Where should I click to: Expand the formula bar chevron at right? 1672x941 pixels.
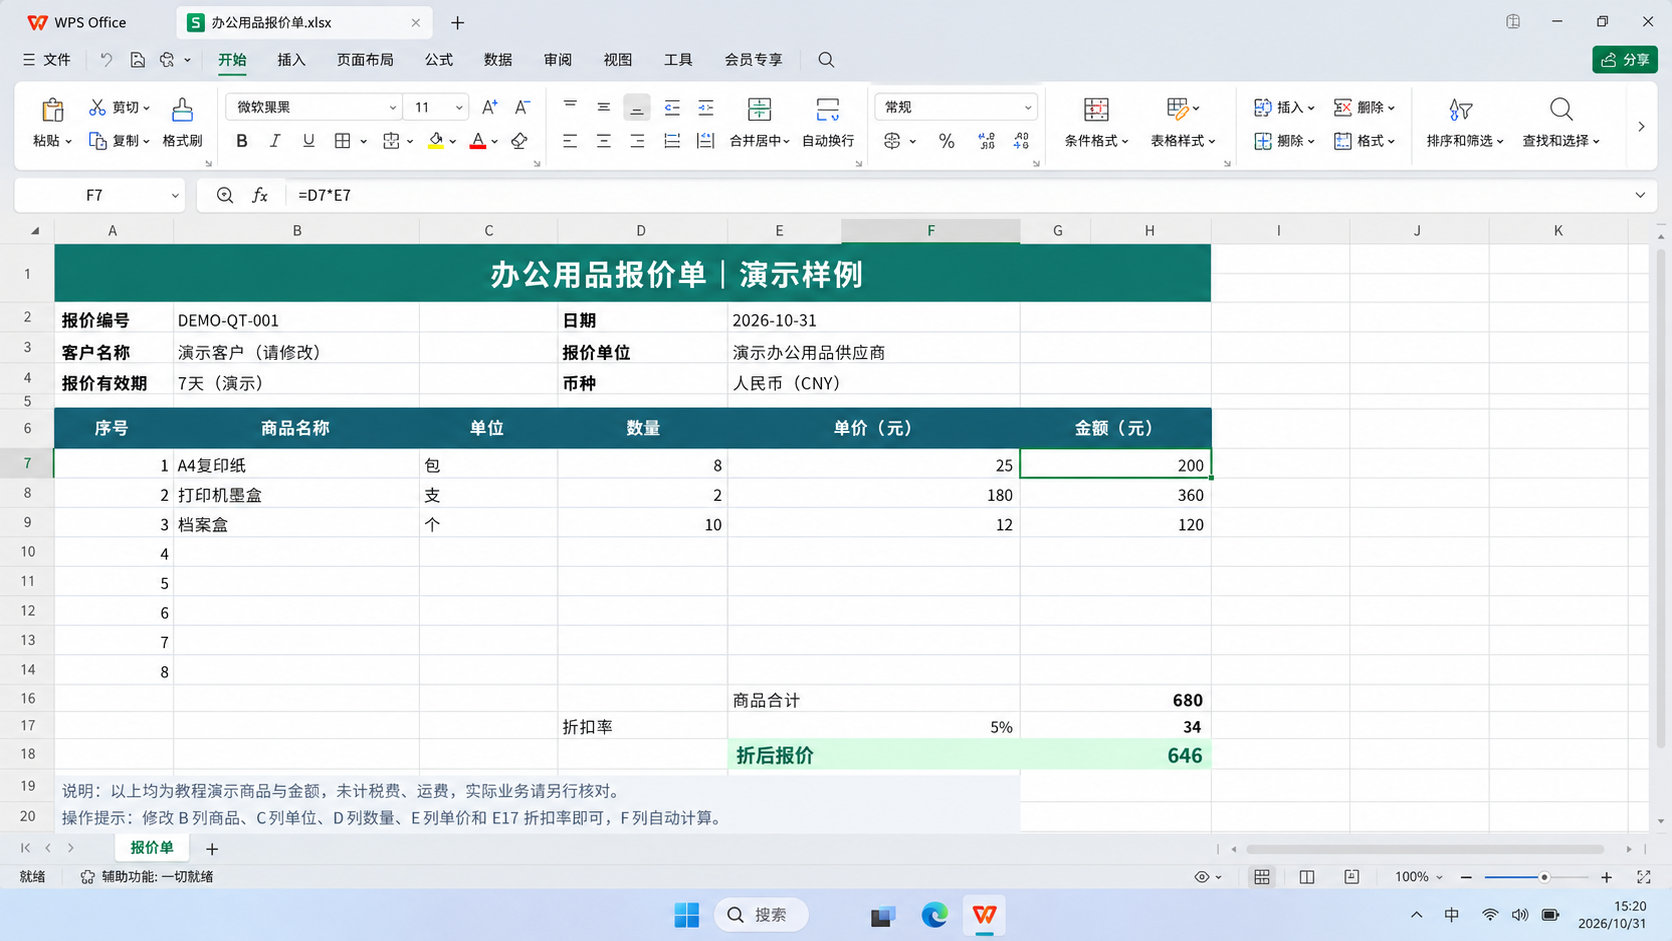click(1640, 195)
